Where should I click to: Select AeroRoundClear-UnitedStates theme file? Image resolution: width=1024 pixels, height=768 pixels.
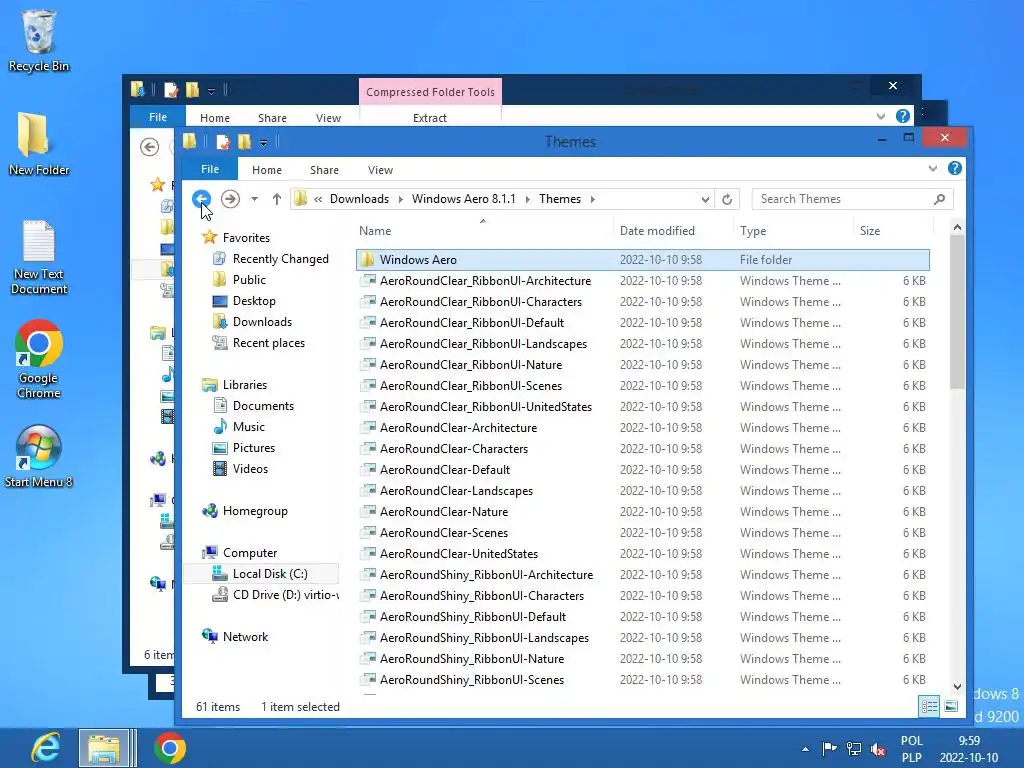(643, 554)
